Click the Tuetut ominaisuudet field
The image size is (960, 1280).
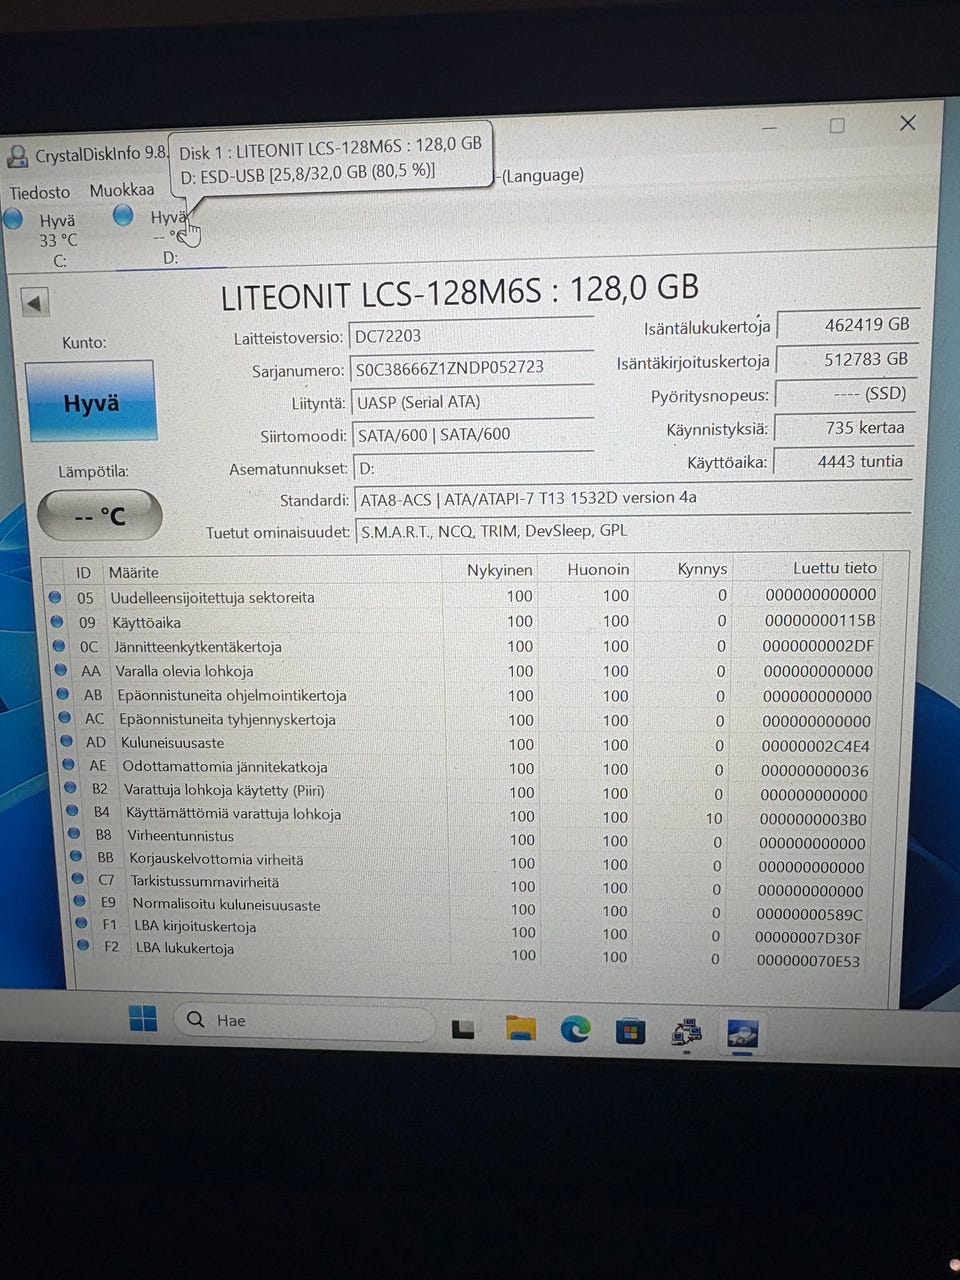pyautogui.click(x=632, y=531)
